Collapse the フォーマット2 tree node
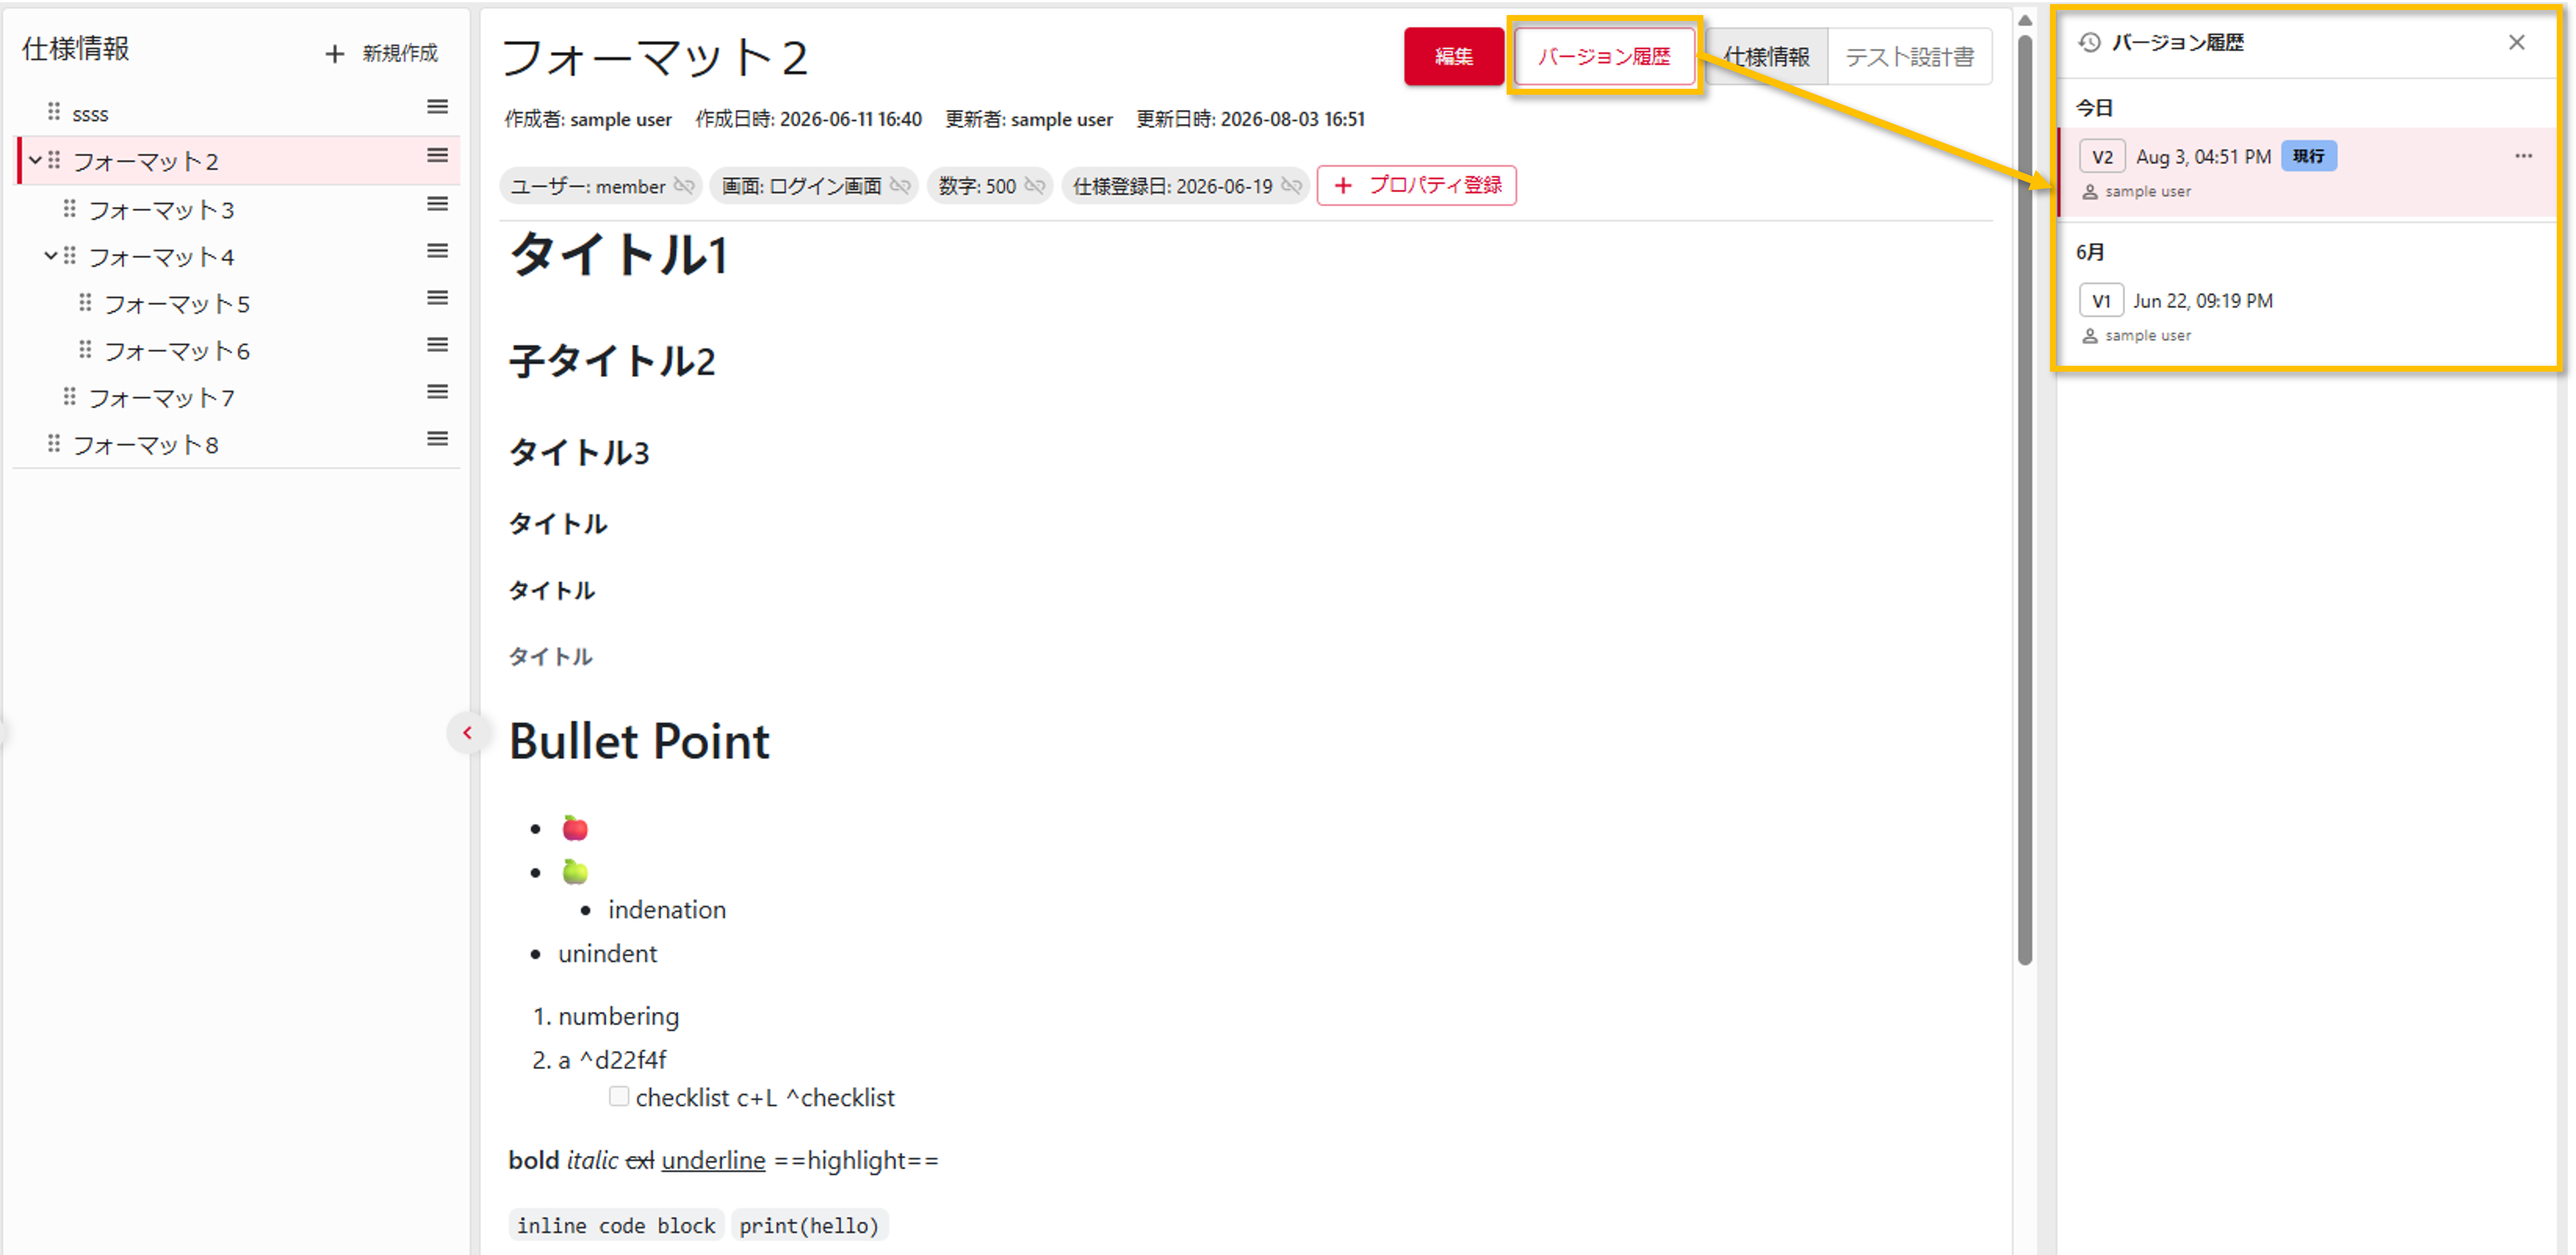This screenshot has height=1255, width=2576. pos(35,159)
